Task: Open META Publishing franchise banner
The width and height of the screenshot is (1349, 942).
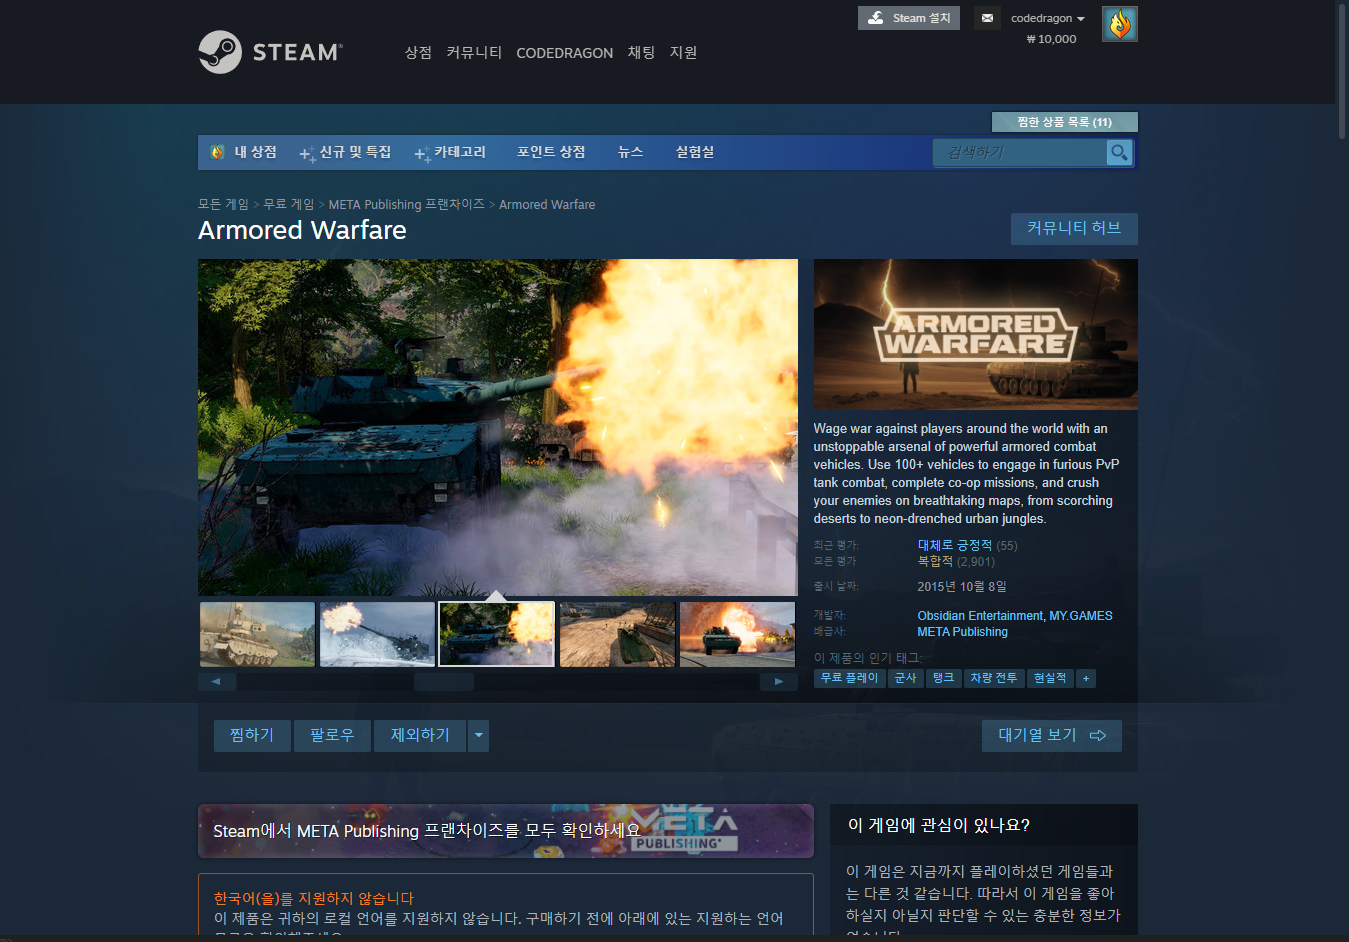Action: pos(506,831)
